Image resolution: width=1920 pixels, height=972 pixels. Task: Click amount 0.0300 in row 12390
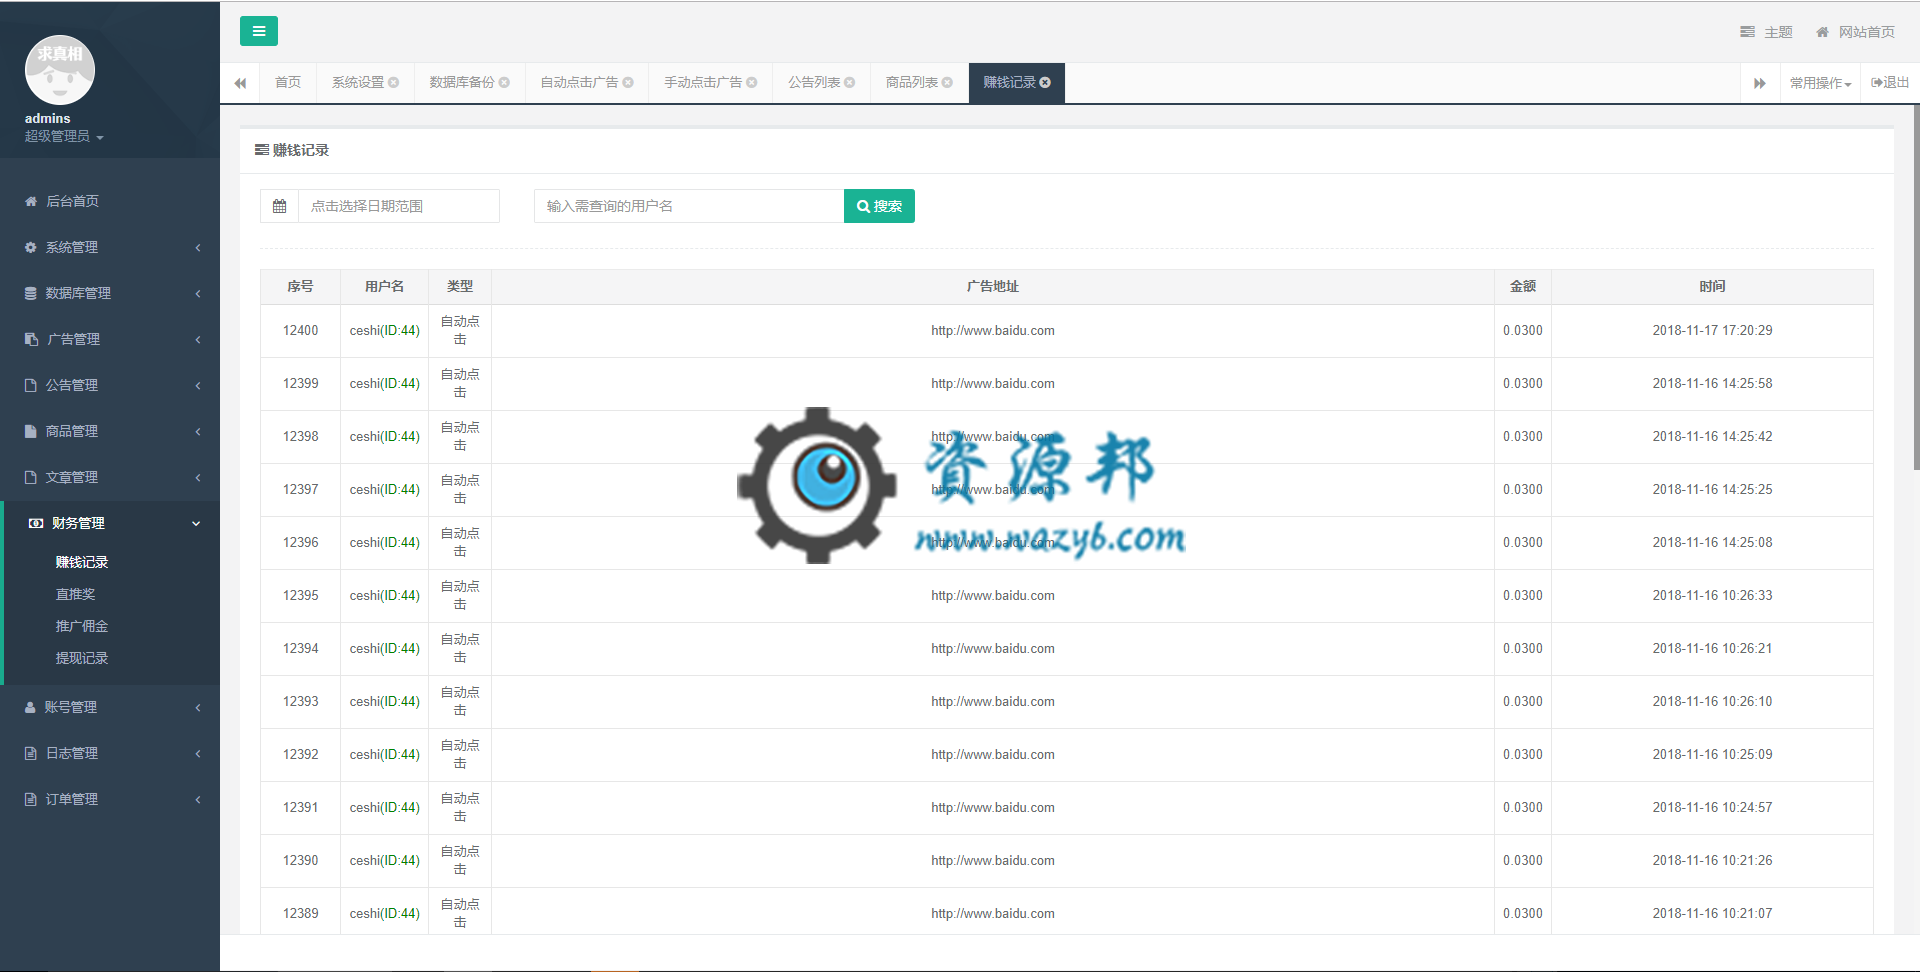coord(1522,860)
